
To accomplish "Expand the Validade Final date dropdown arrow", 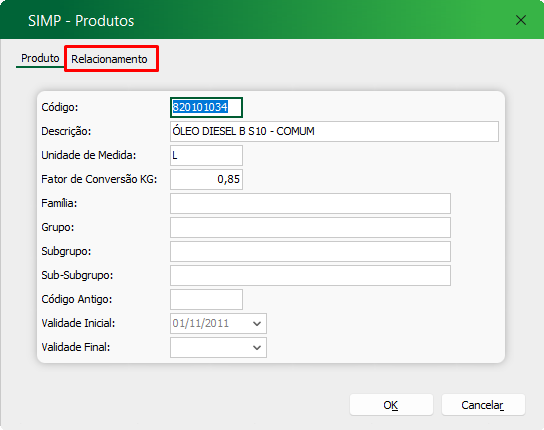I will tap(257, 347).
